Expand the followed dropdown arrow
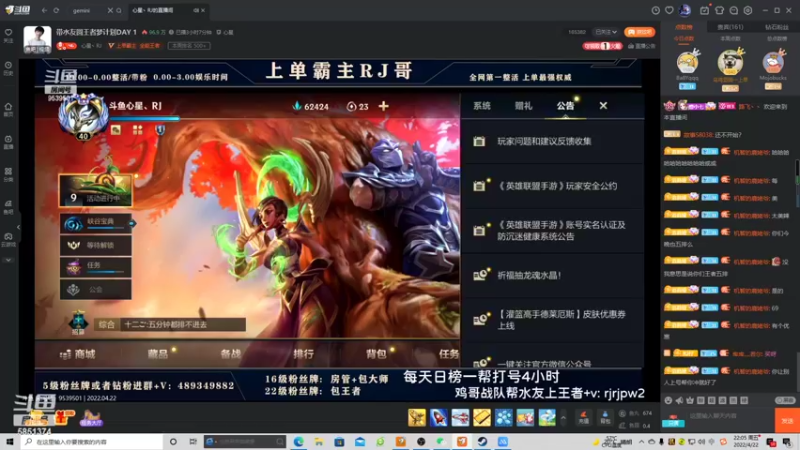 pyautogui.click(x=615, y=32)
